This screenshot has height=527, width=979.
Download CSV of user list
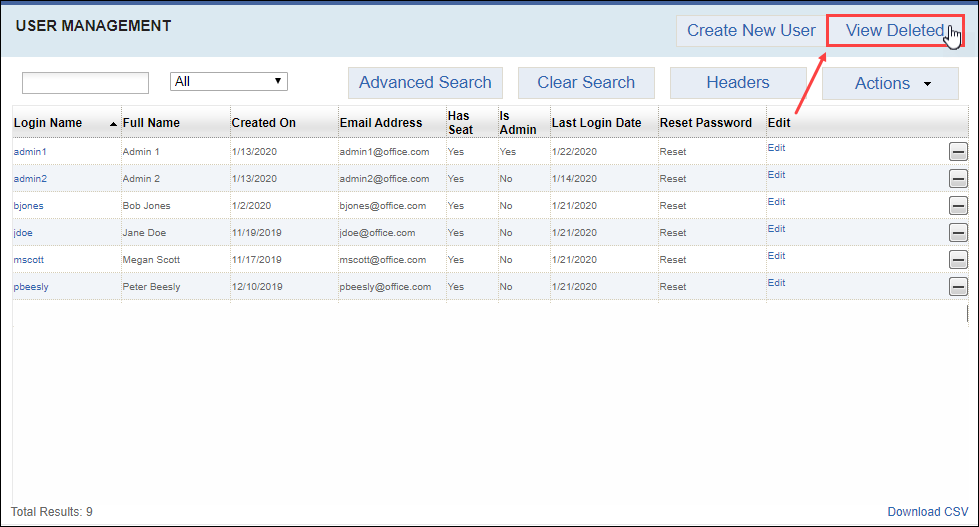tap(928, 512)
